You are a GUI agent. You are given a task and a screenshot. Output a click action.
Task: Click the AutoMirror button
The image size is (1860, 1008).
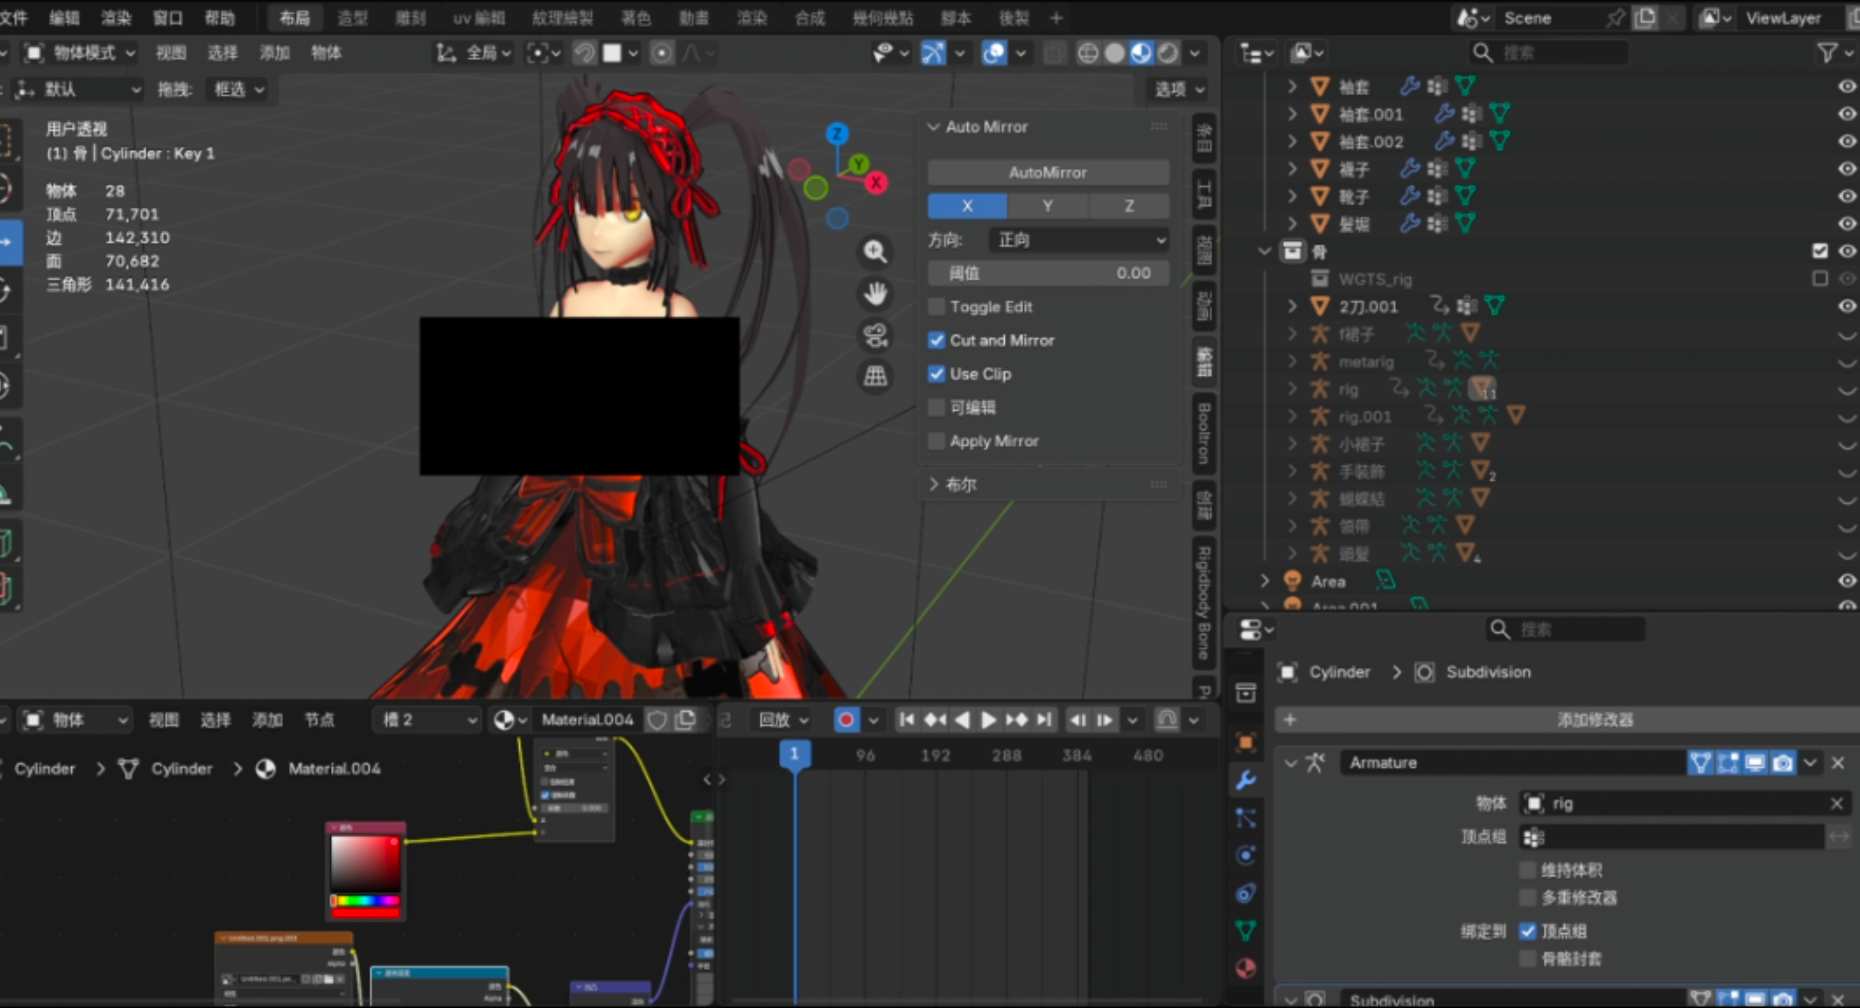(1048, 173)
